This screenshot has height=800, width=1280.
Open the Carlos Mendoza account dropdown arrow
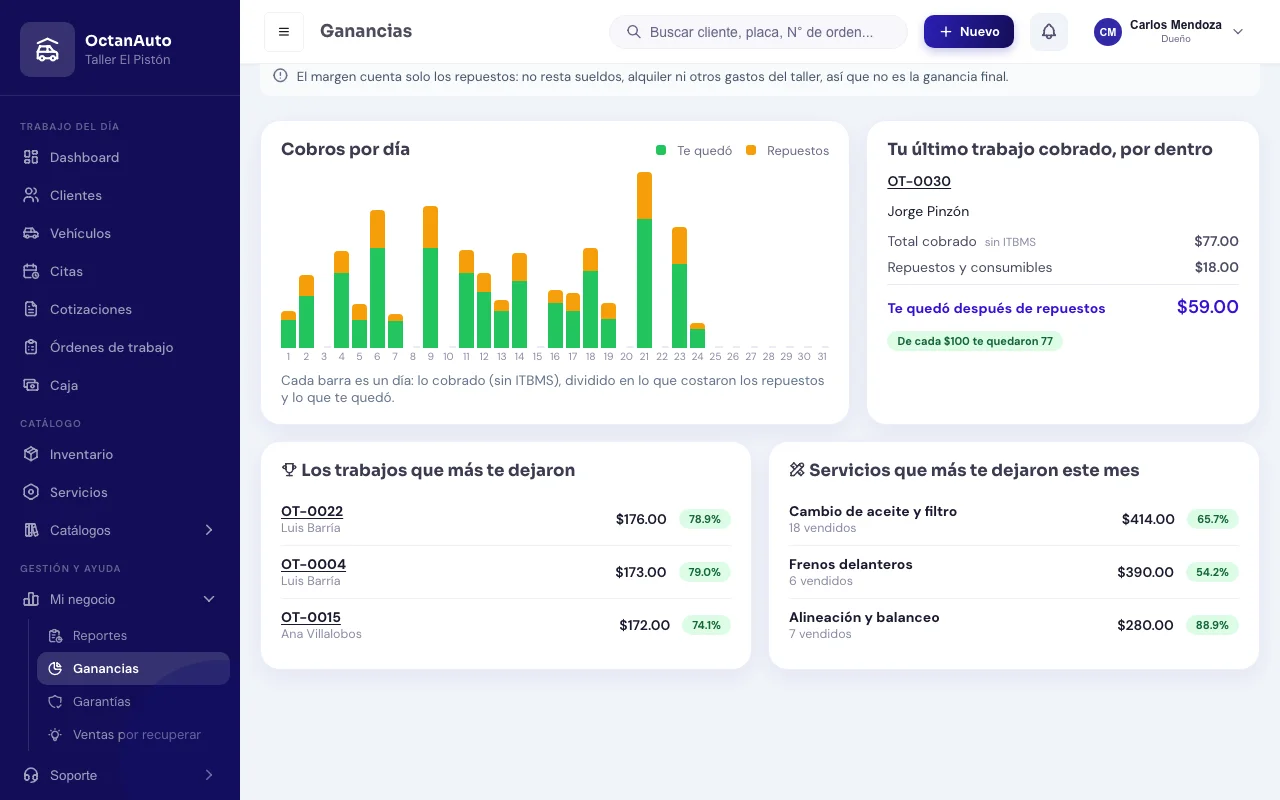[x=1238, y=32]
